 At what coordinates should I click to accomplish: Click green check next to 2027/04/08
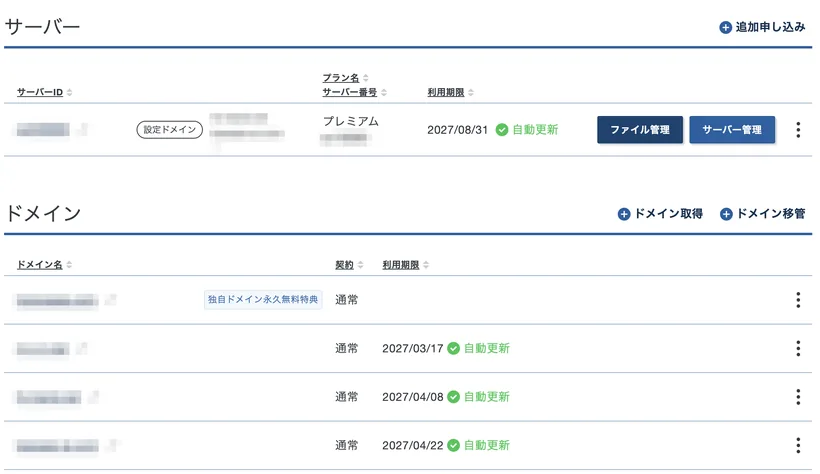pos(453,397)
